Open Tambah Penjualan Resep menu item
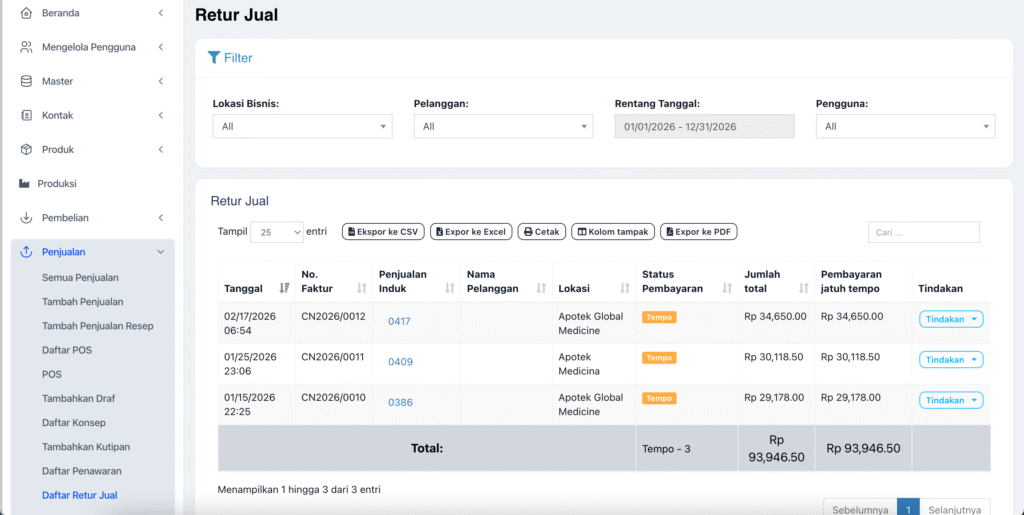This screenshot has height=515, width=1024. coord(97,325)
